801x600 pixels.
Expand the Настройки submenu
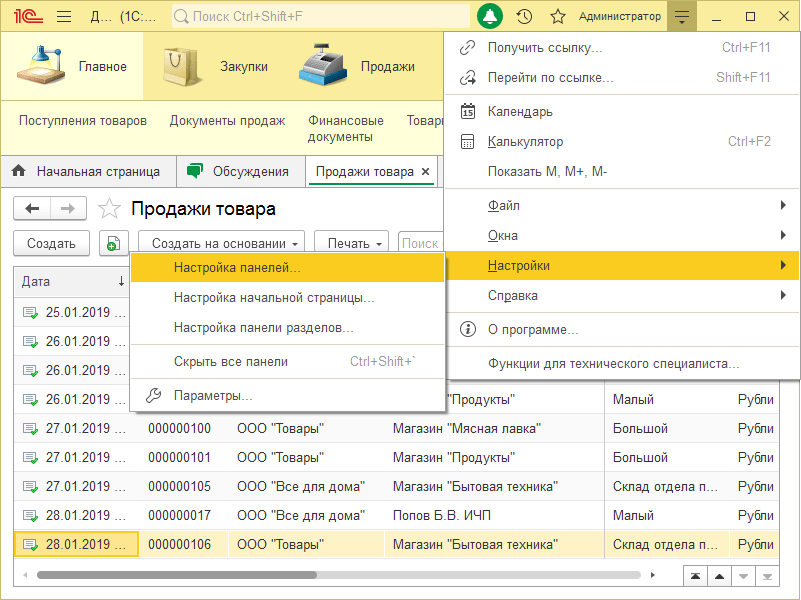point(622,266)
